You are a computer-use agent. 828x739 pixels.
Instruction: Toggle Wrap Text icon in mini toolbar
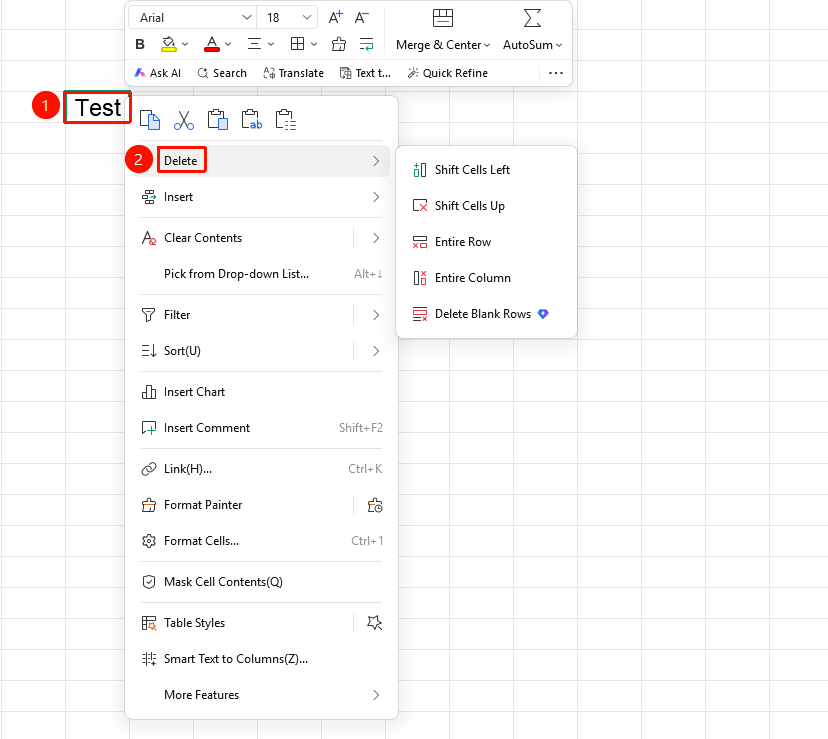point(366,44)
